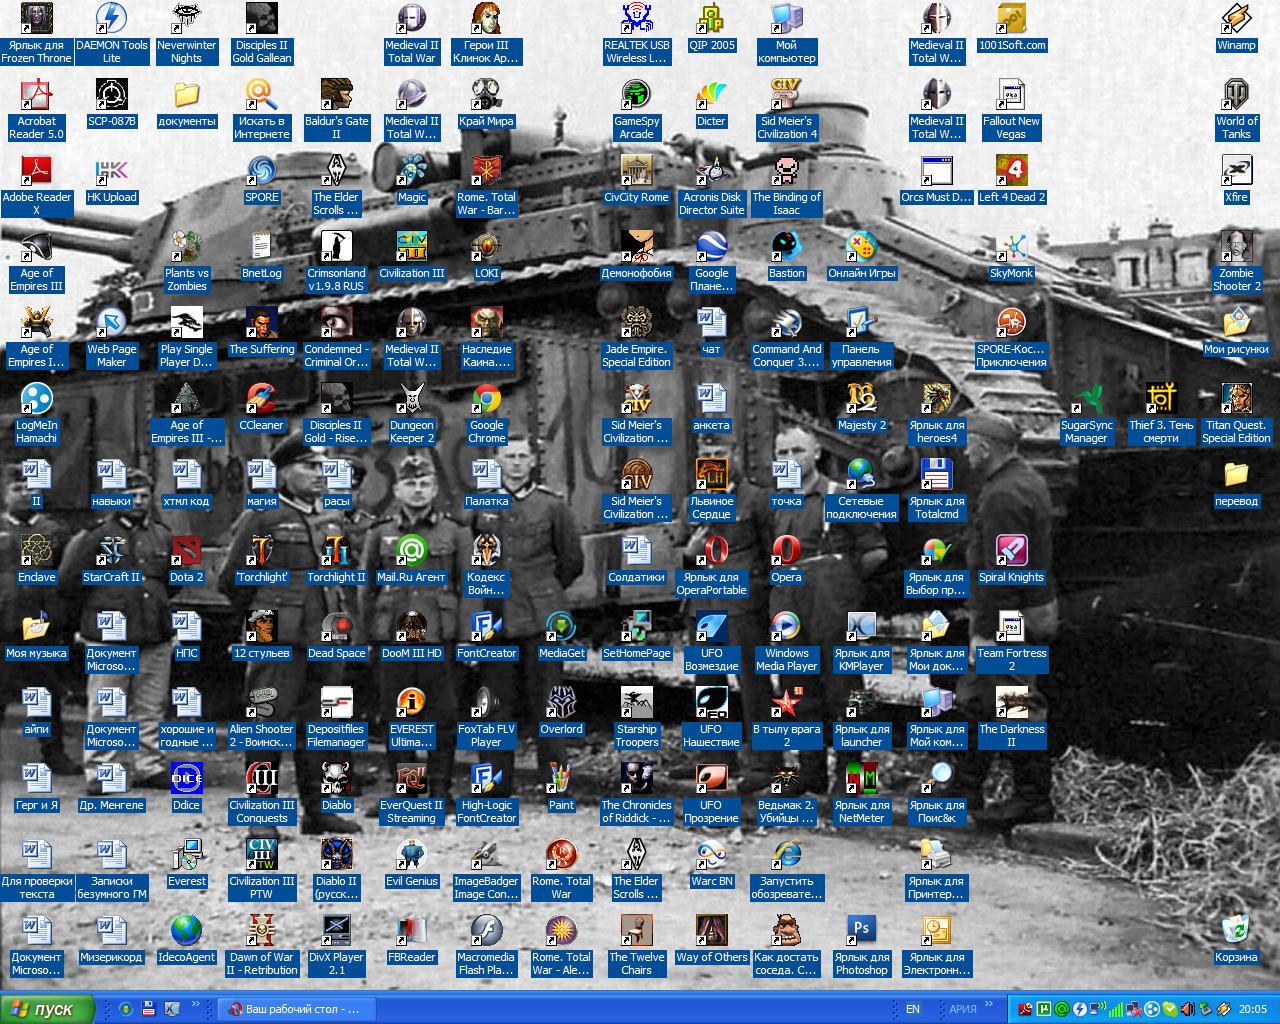This screenshot has width=1280, height=1024.
Task: Launch the Diablo game icon
Action: click(336, 787)
